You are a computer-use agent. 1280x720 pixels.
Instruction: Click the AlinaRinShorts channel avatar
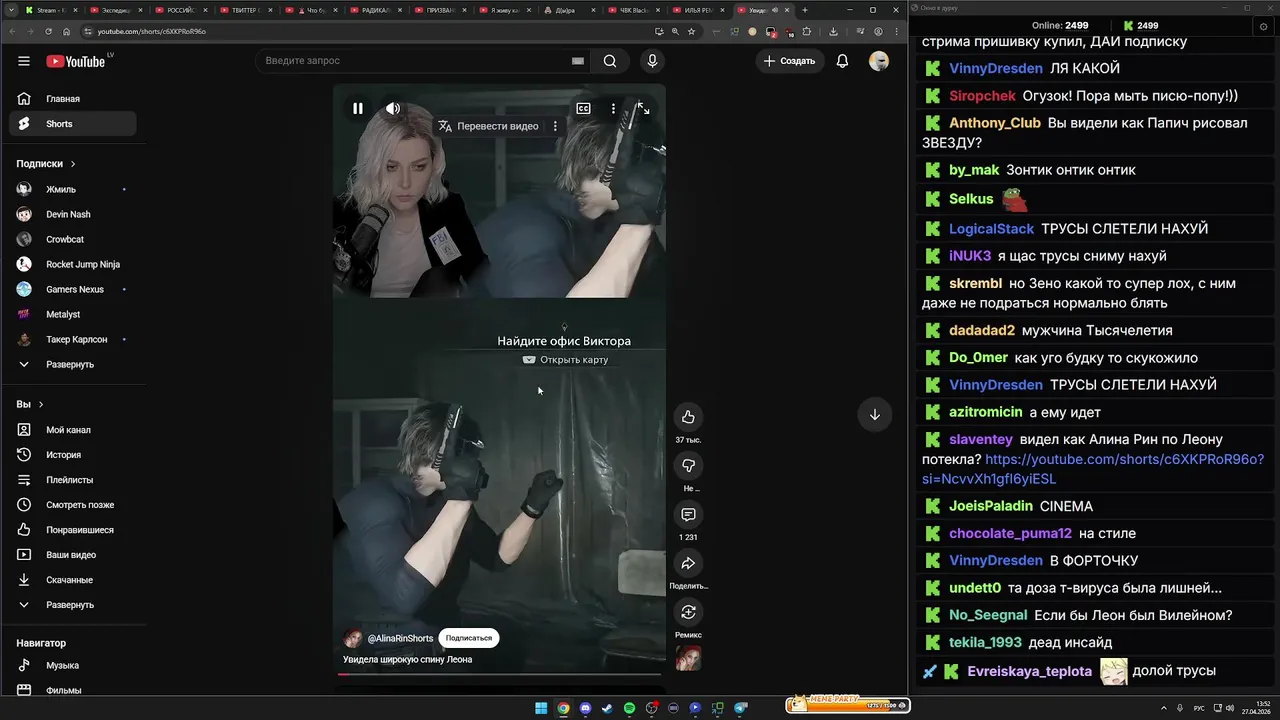(353, 638)
